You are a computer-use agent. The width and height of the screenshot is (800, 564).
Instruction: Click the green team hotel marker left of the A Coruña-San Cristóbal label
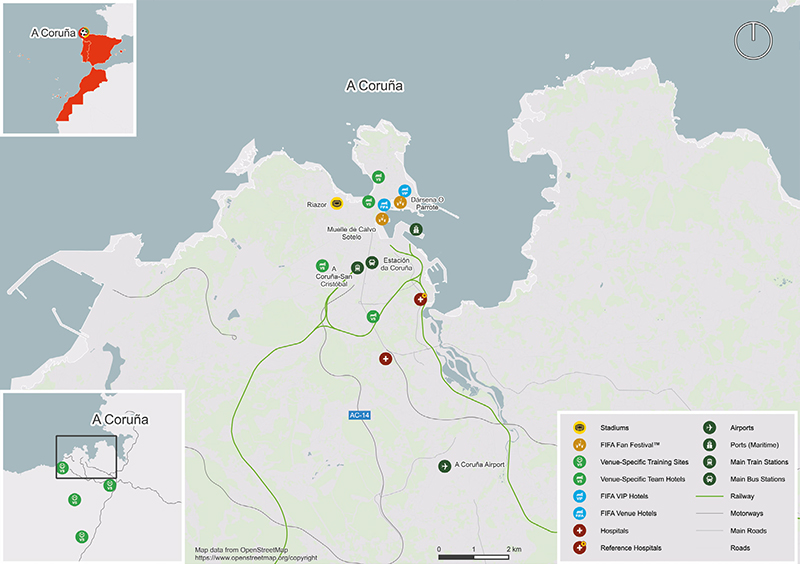(322, 265)
